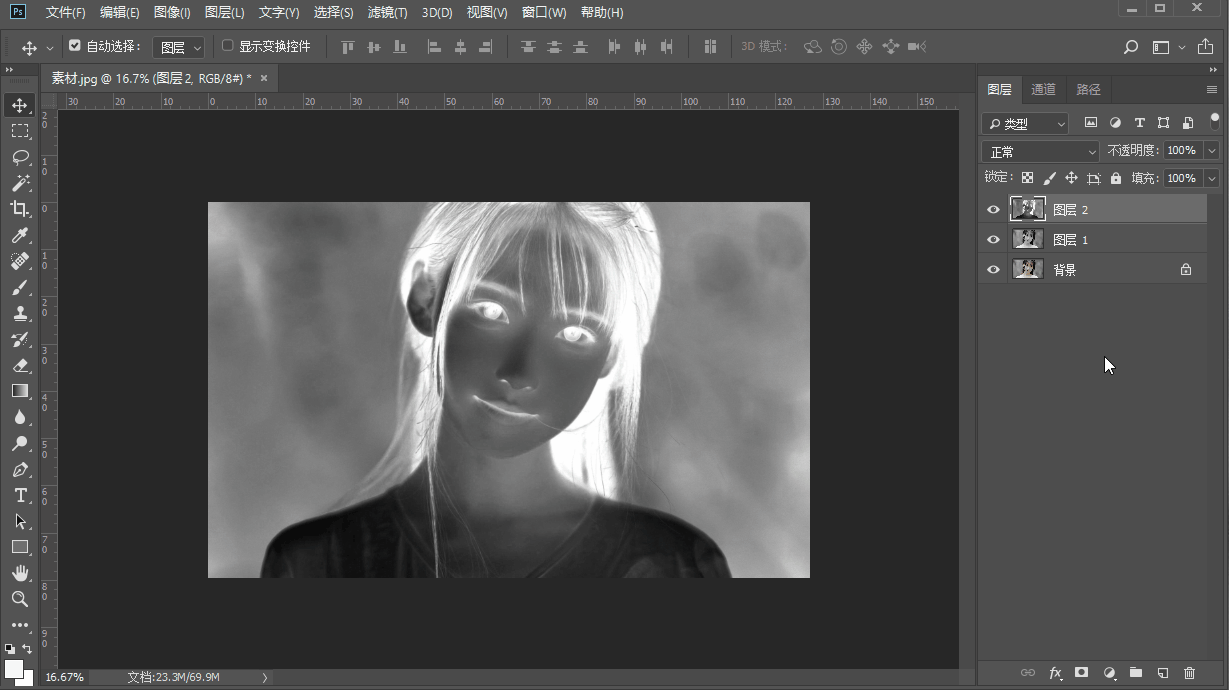Image resolution: width=1229 pixels, height=690 pixels.
Task: Uncheck the 自动选择 checkbox
Action: (x=75, y=46)
